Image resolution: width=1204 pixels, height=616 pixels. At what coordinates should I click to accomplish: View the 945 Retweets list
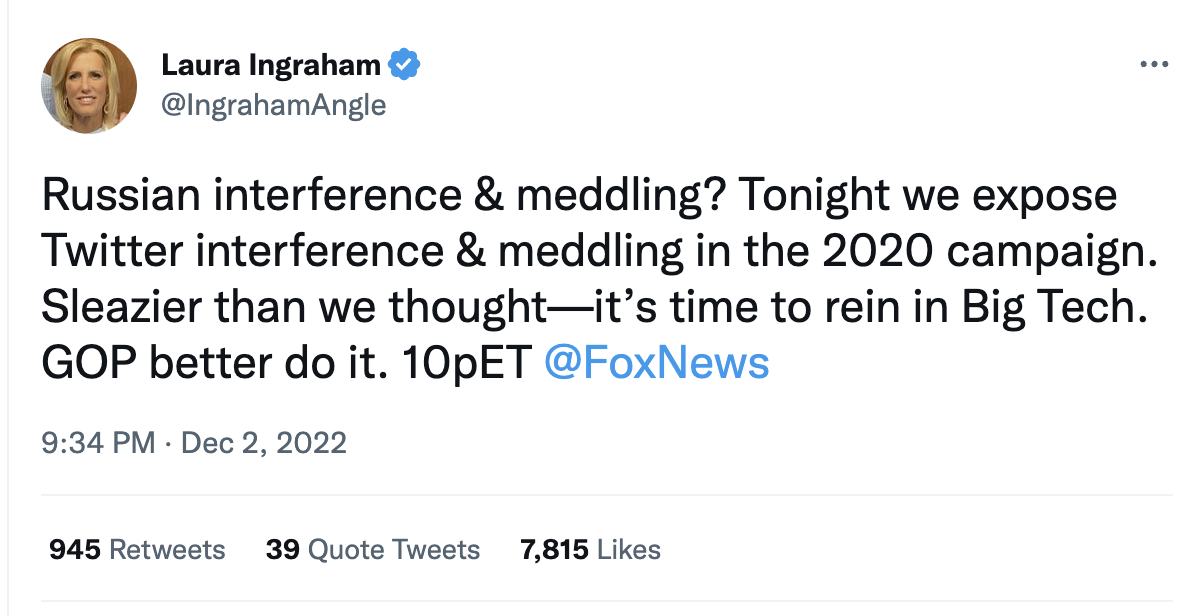(137, 549)
